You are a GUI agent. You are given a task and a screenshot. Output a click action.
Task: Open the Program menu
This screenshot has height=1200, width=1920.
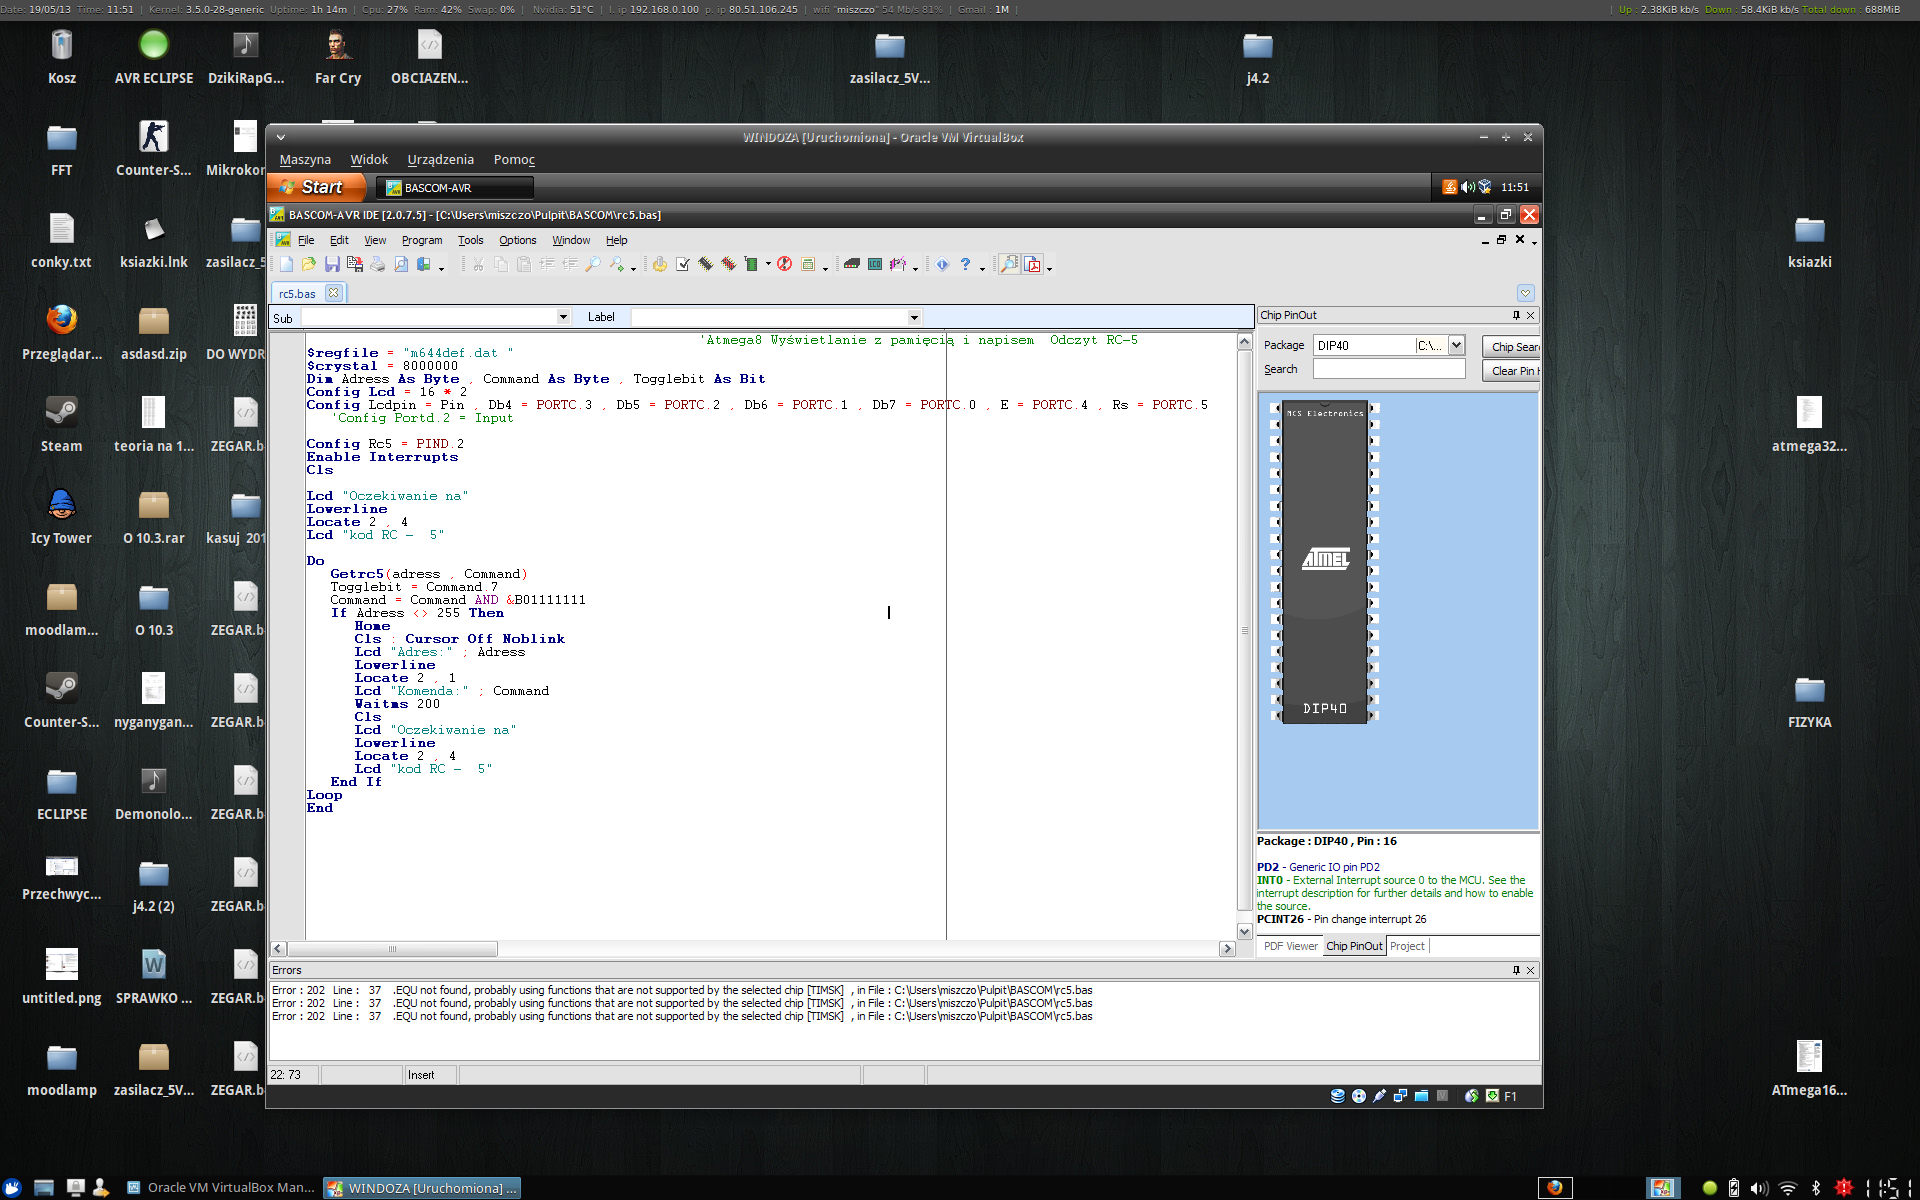tap(421, 240)
